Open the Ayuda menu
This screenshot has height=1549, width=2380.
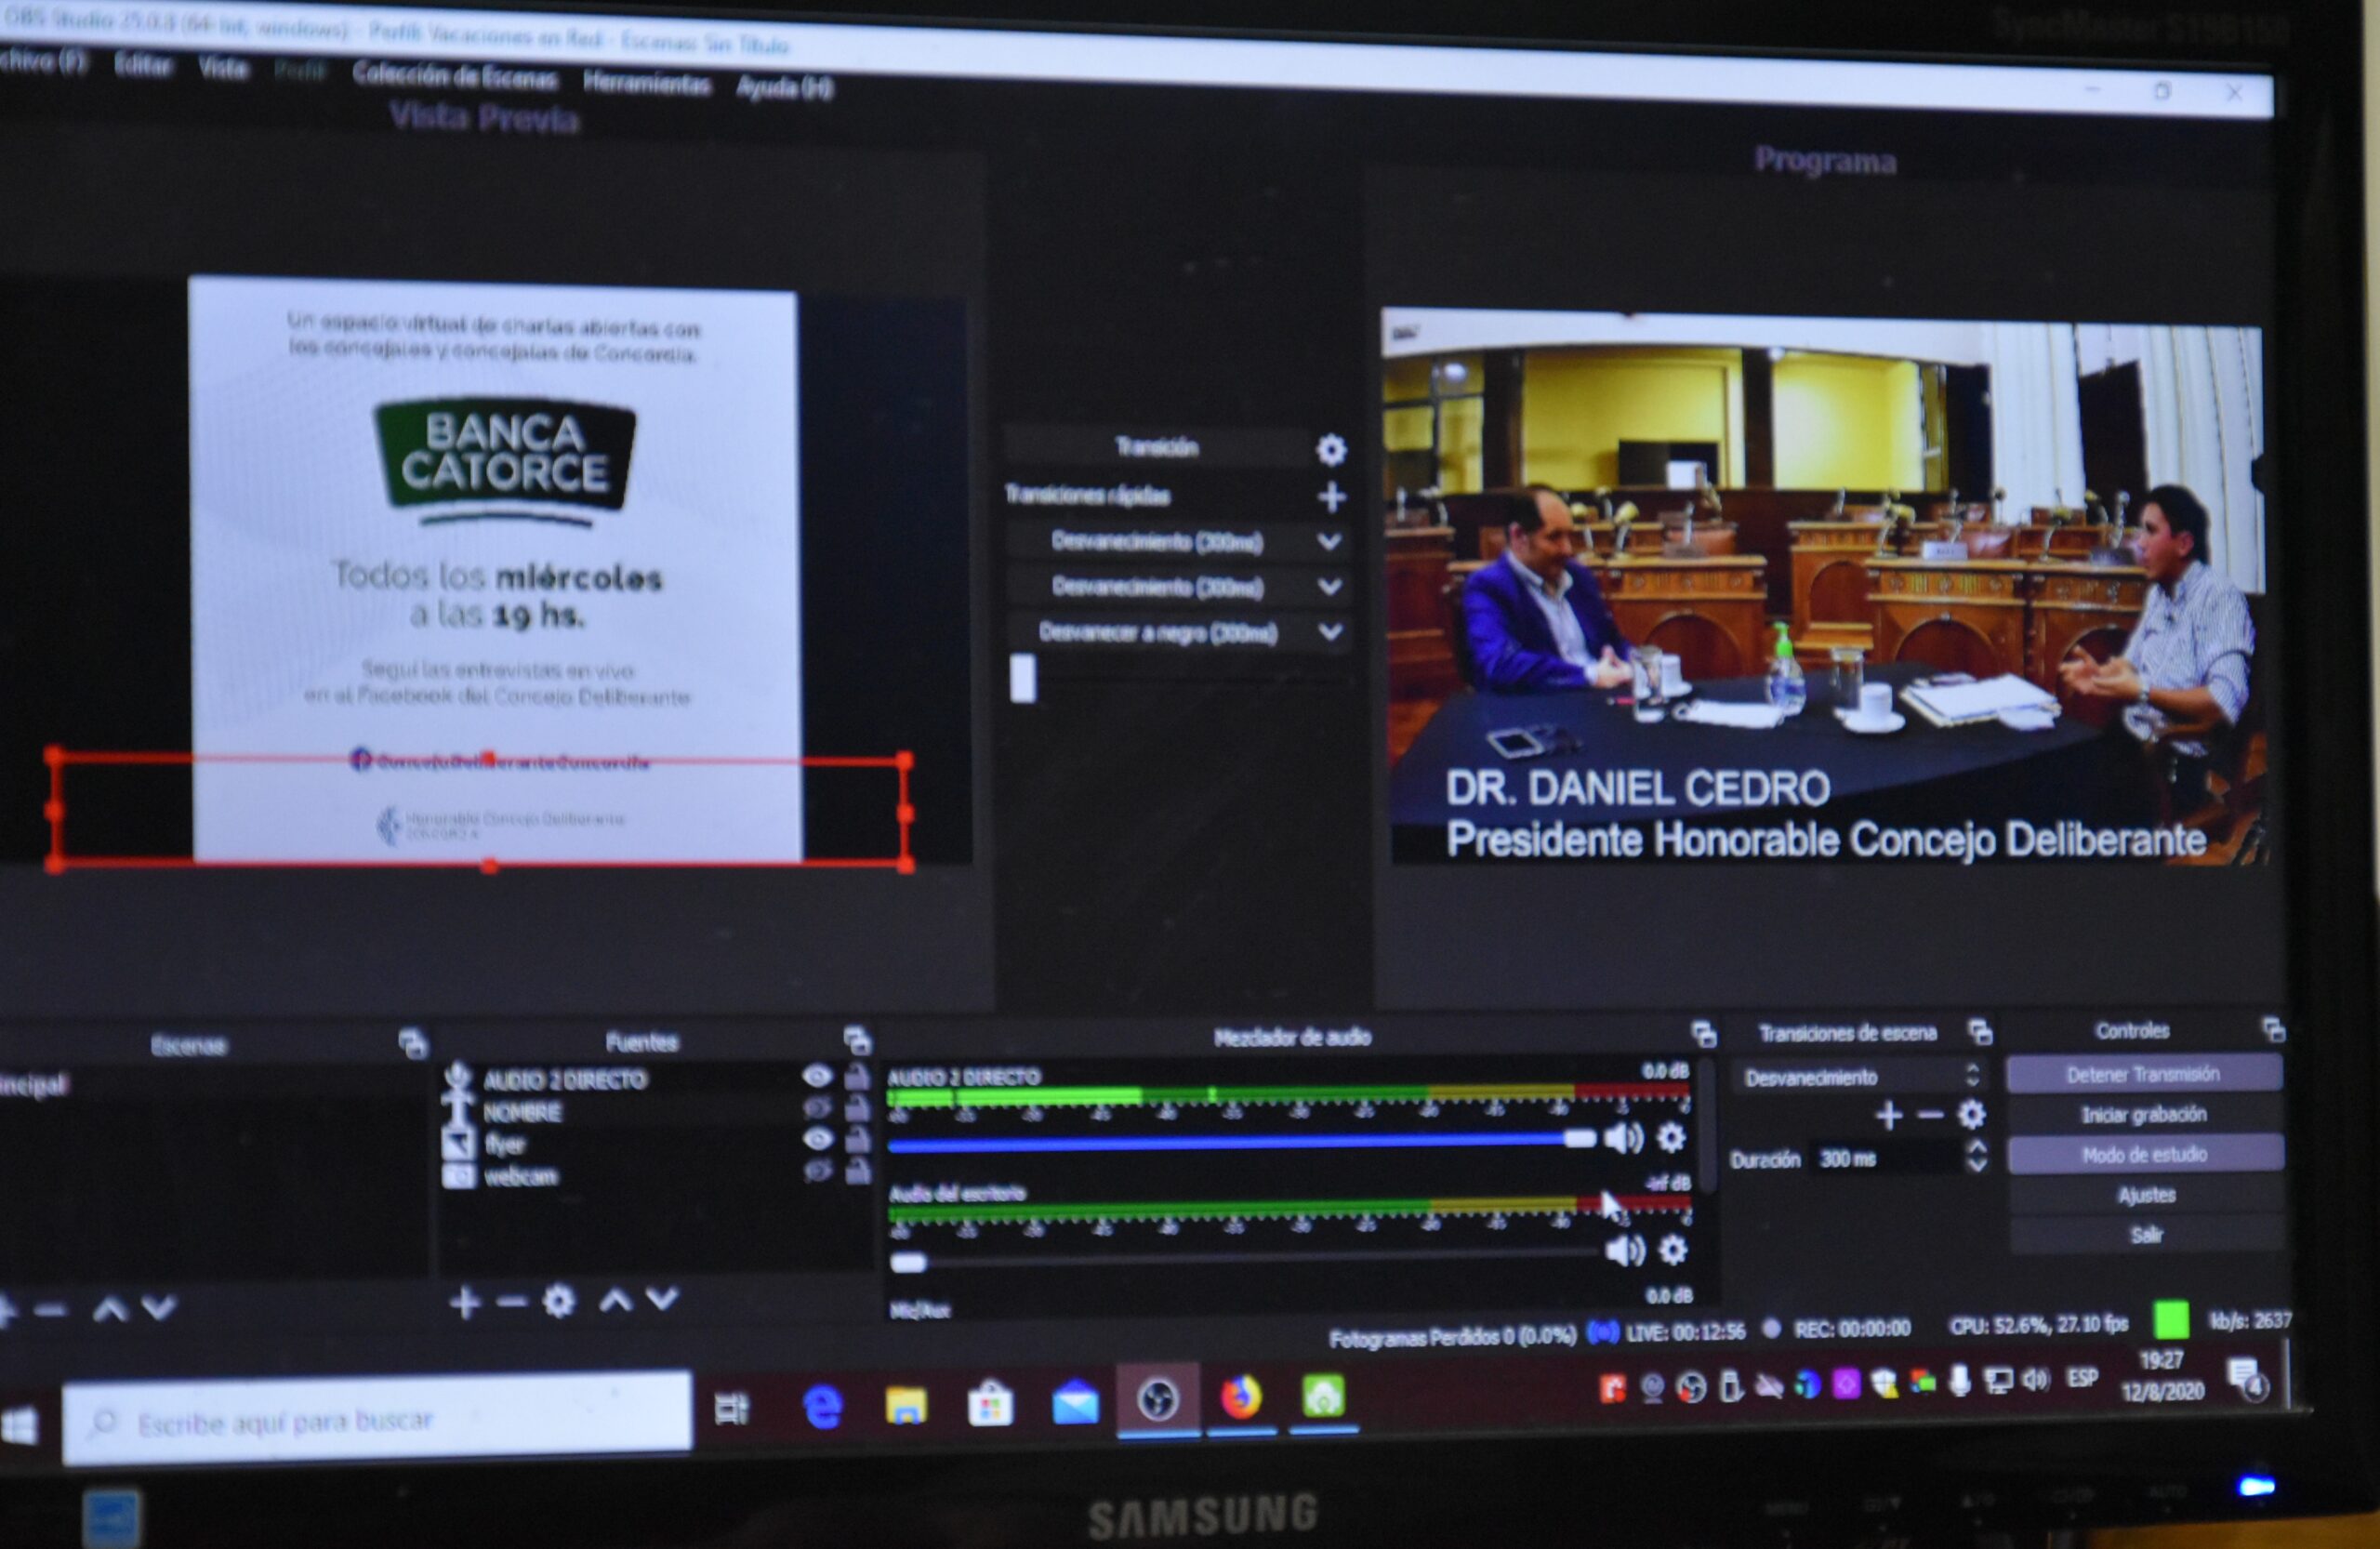pos(785,88)
